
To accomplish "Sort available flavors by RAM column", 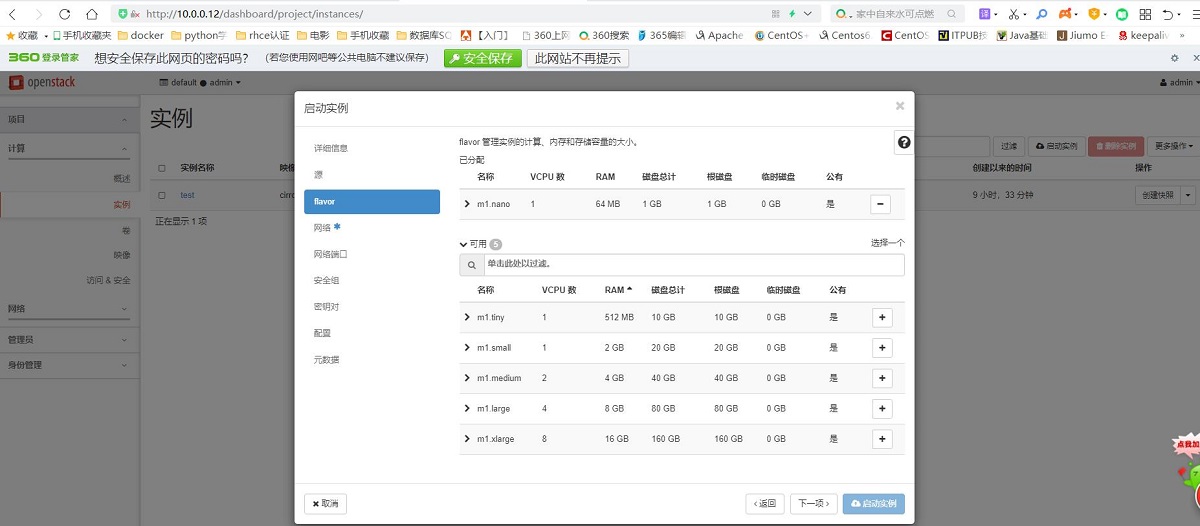I will coord(618,290).
